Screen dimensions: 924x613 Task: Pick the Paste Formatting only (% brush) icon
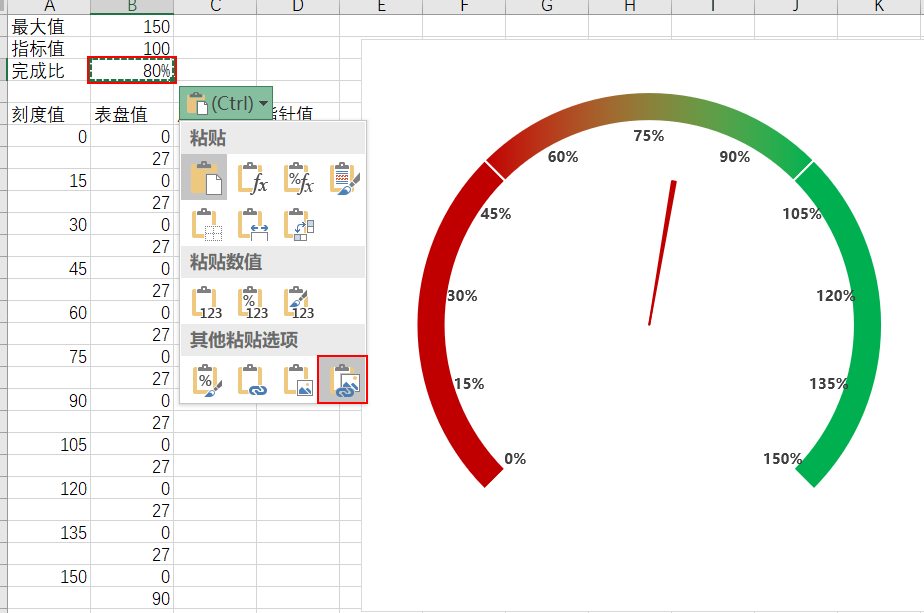point(206,380)
